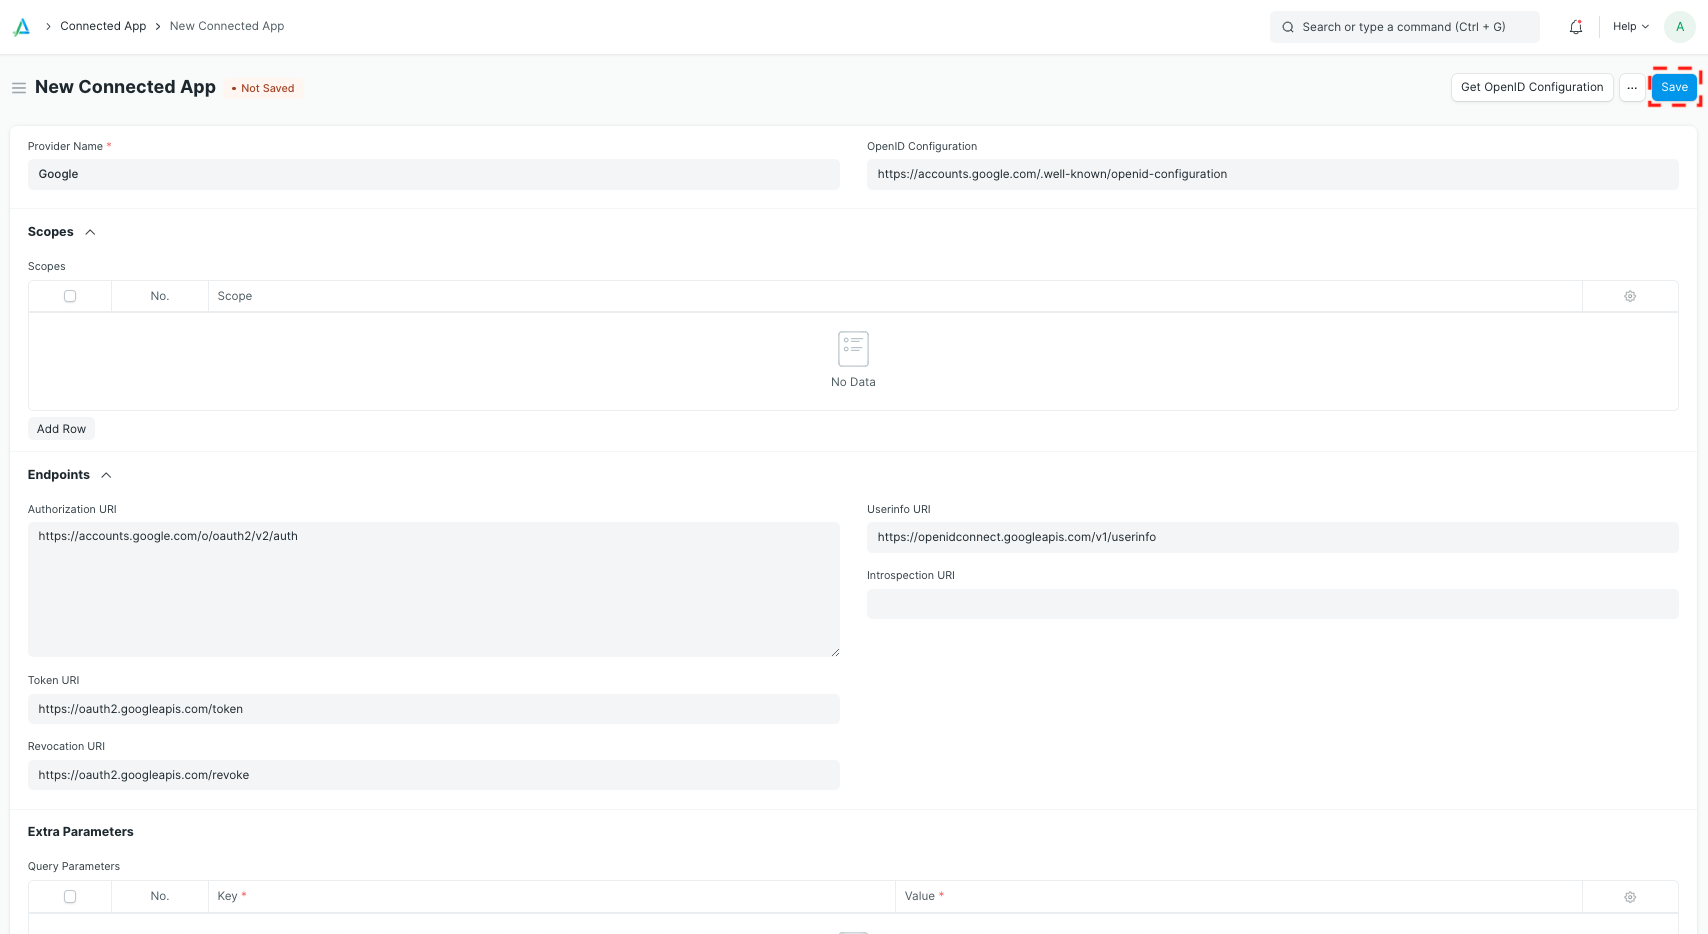Viewport: 1708px width, 934px height.
Task: Go to Connected App breadcrumb
Action: (x=103, y=26)
